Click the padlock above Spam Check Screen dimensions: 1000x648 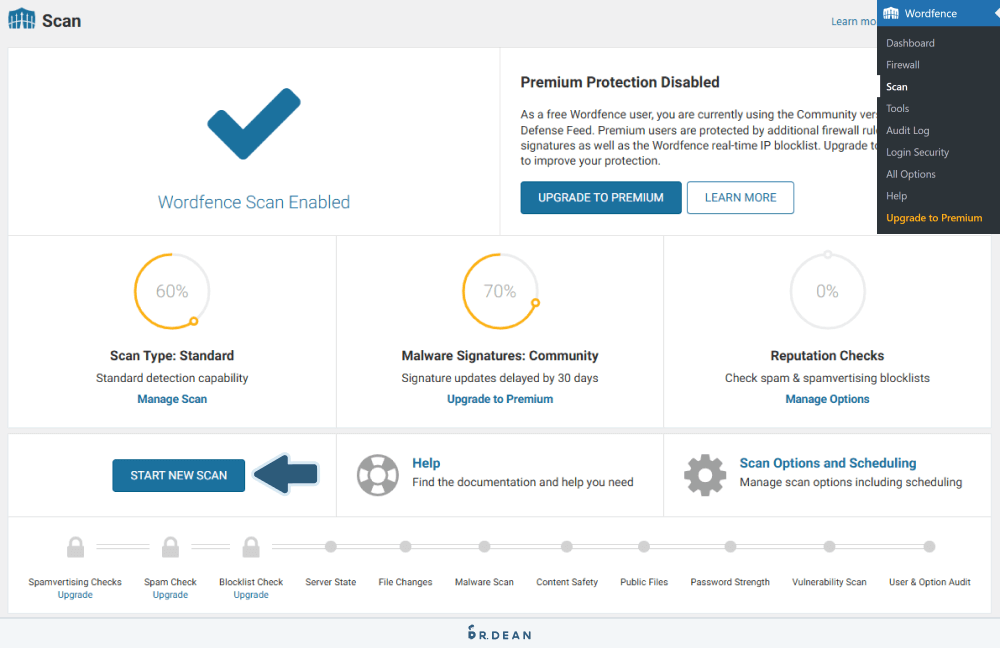point(170,547)
